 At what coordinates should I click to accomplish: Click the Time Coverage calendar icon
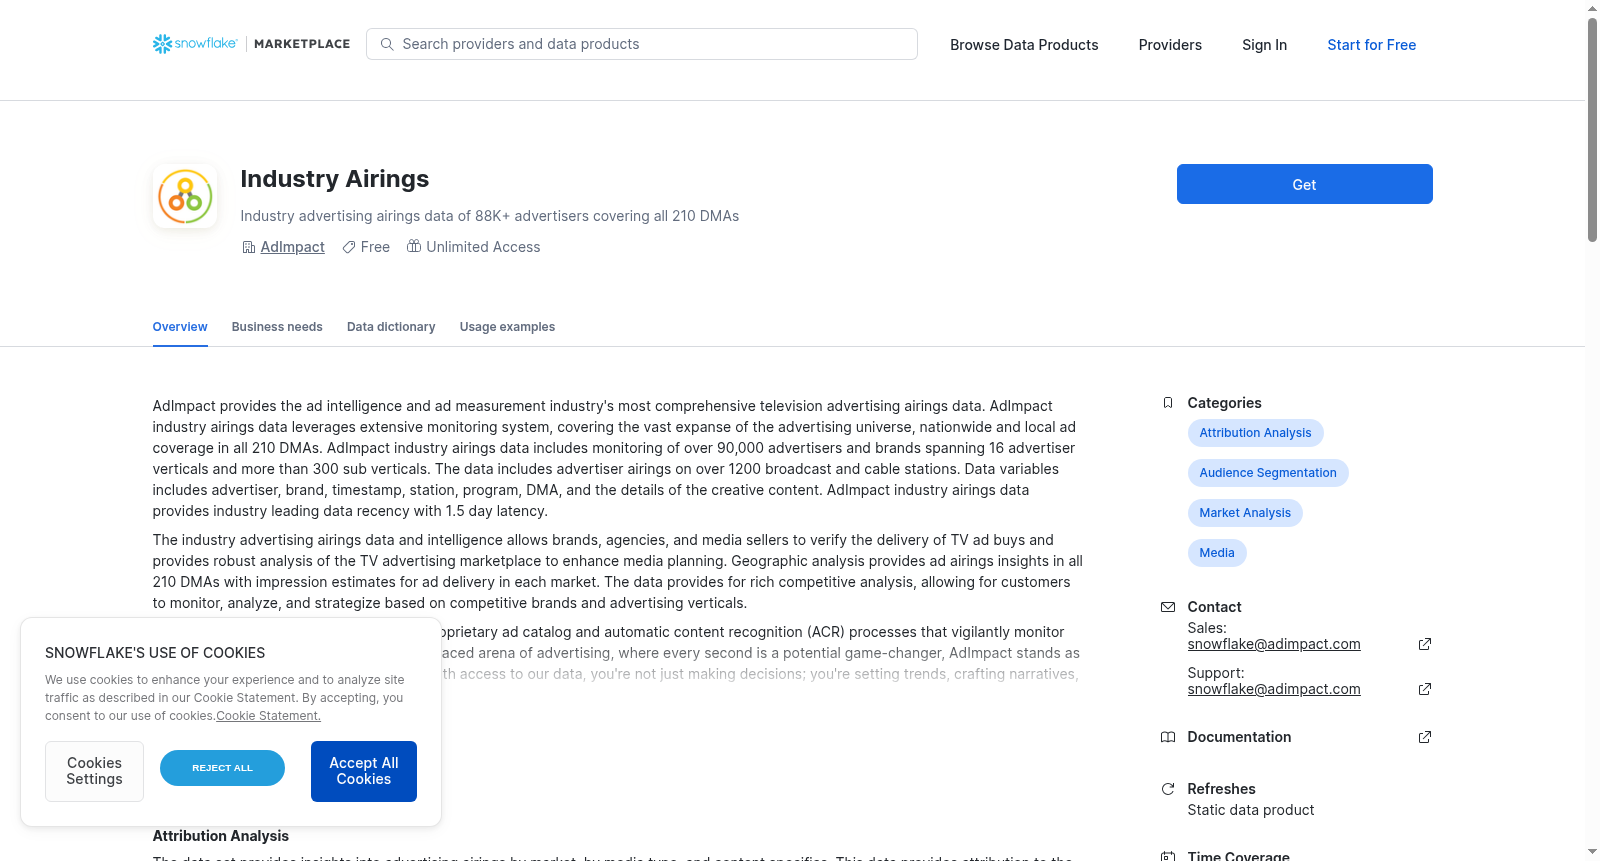[x=1168, y=856]
